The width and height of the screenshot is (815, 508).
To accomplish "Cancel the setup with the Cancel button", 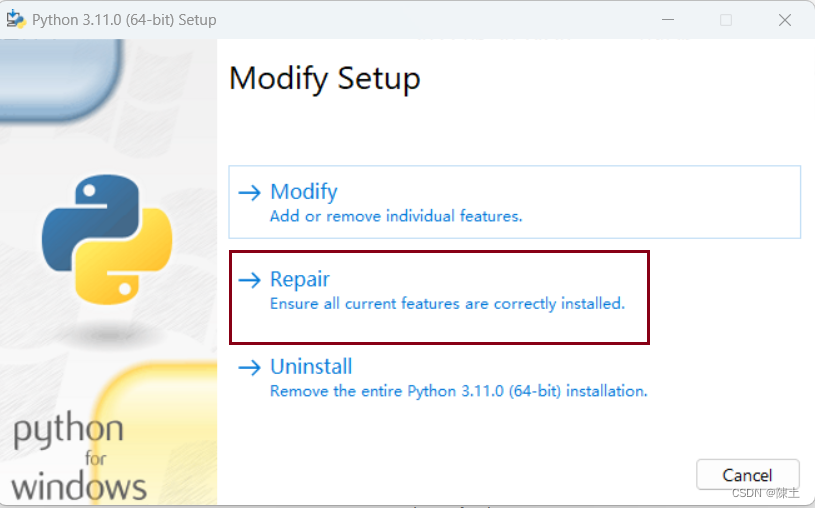I will 747,474.
